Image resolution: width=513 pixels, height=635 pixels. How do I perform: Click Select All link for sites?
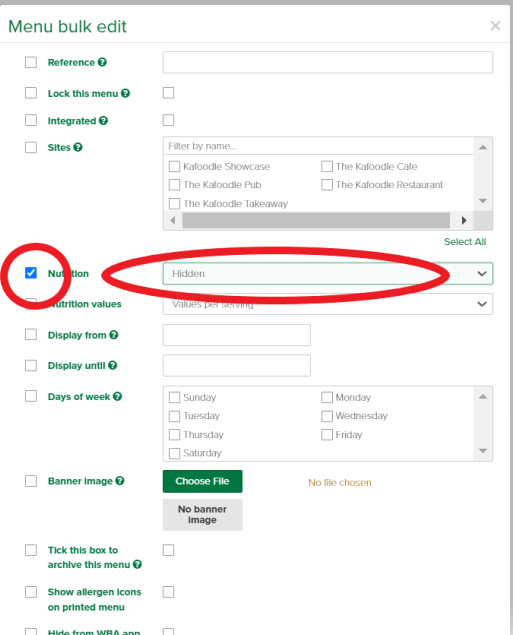click(465, 241)
